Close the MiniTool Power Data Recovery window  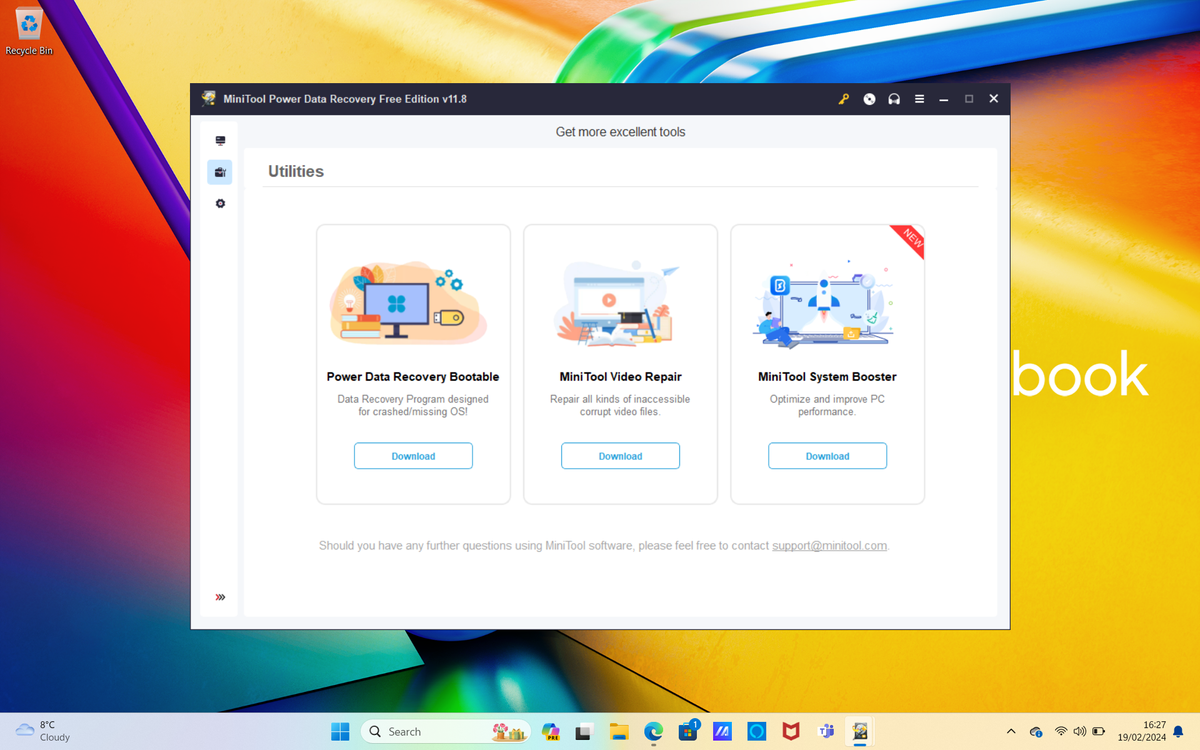pos(994,99)
